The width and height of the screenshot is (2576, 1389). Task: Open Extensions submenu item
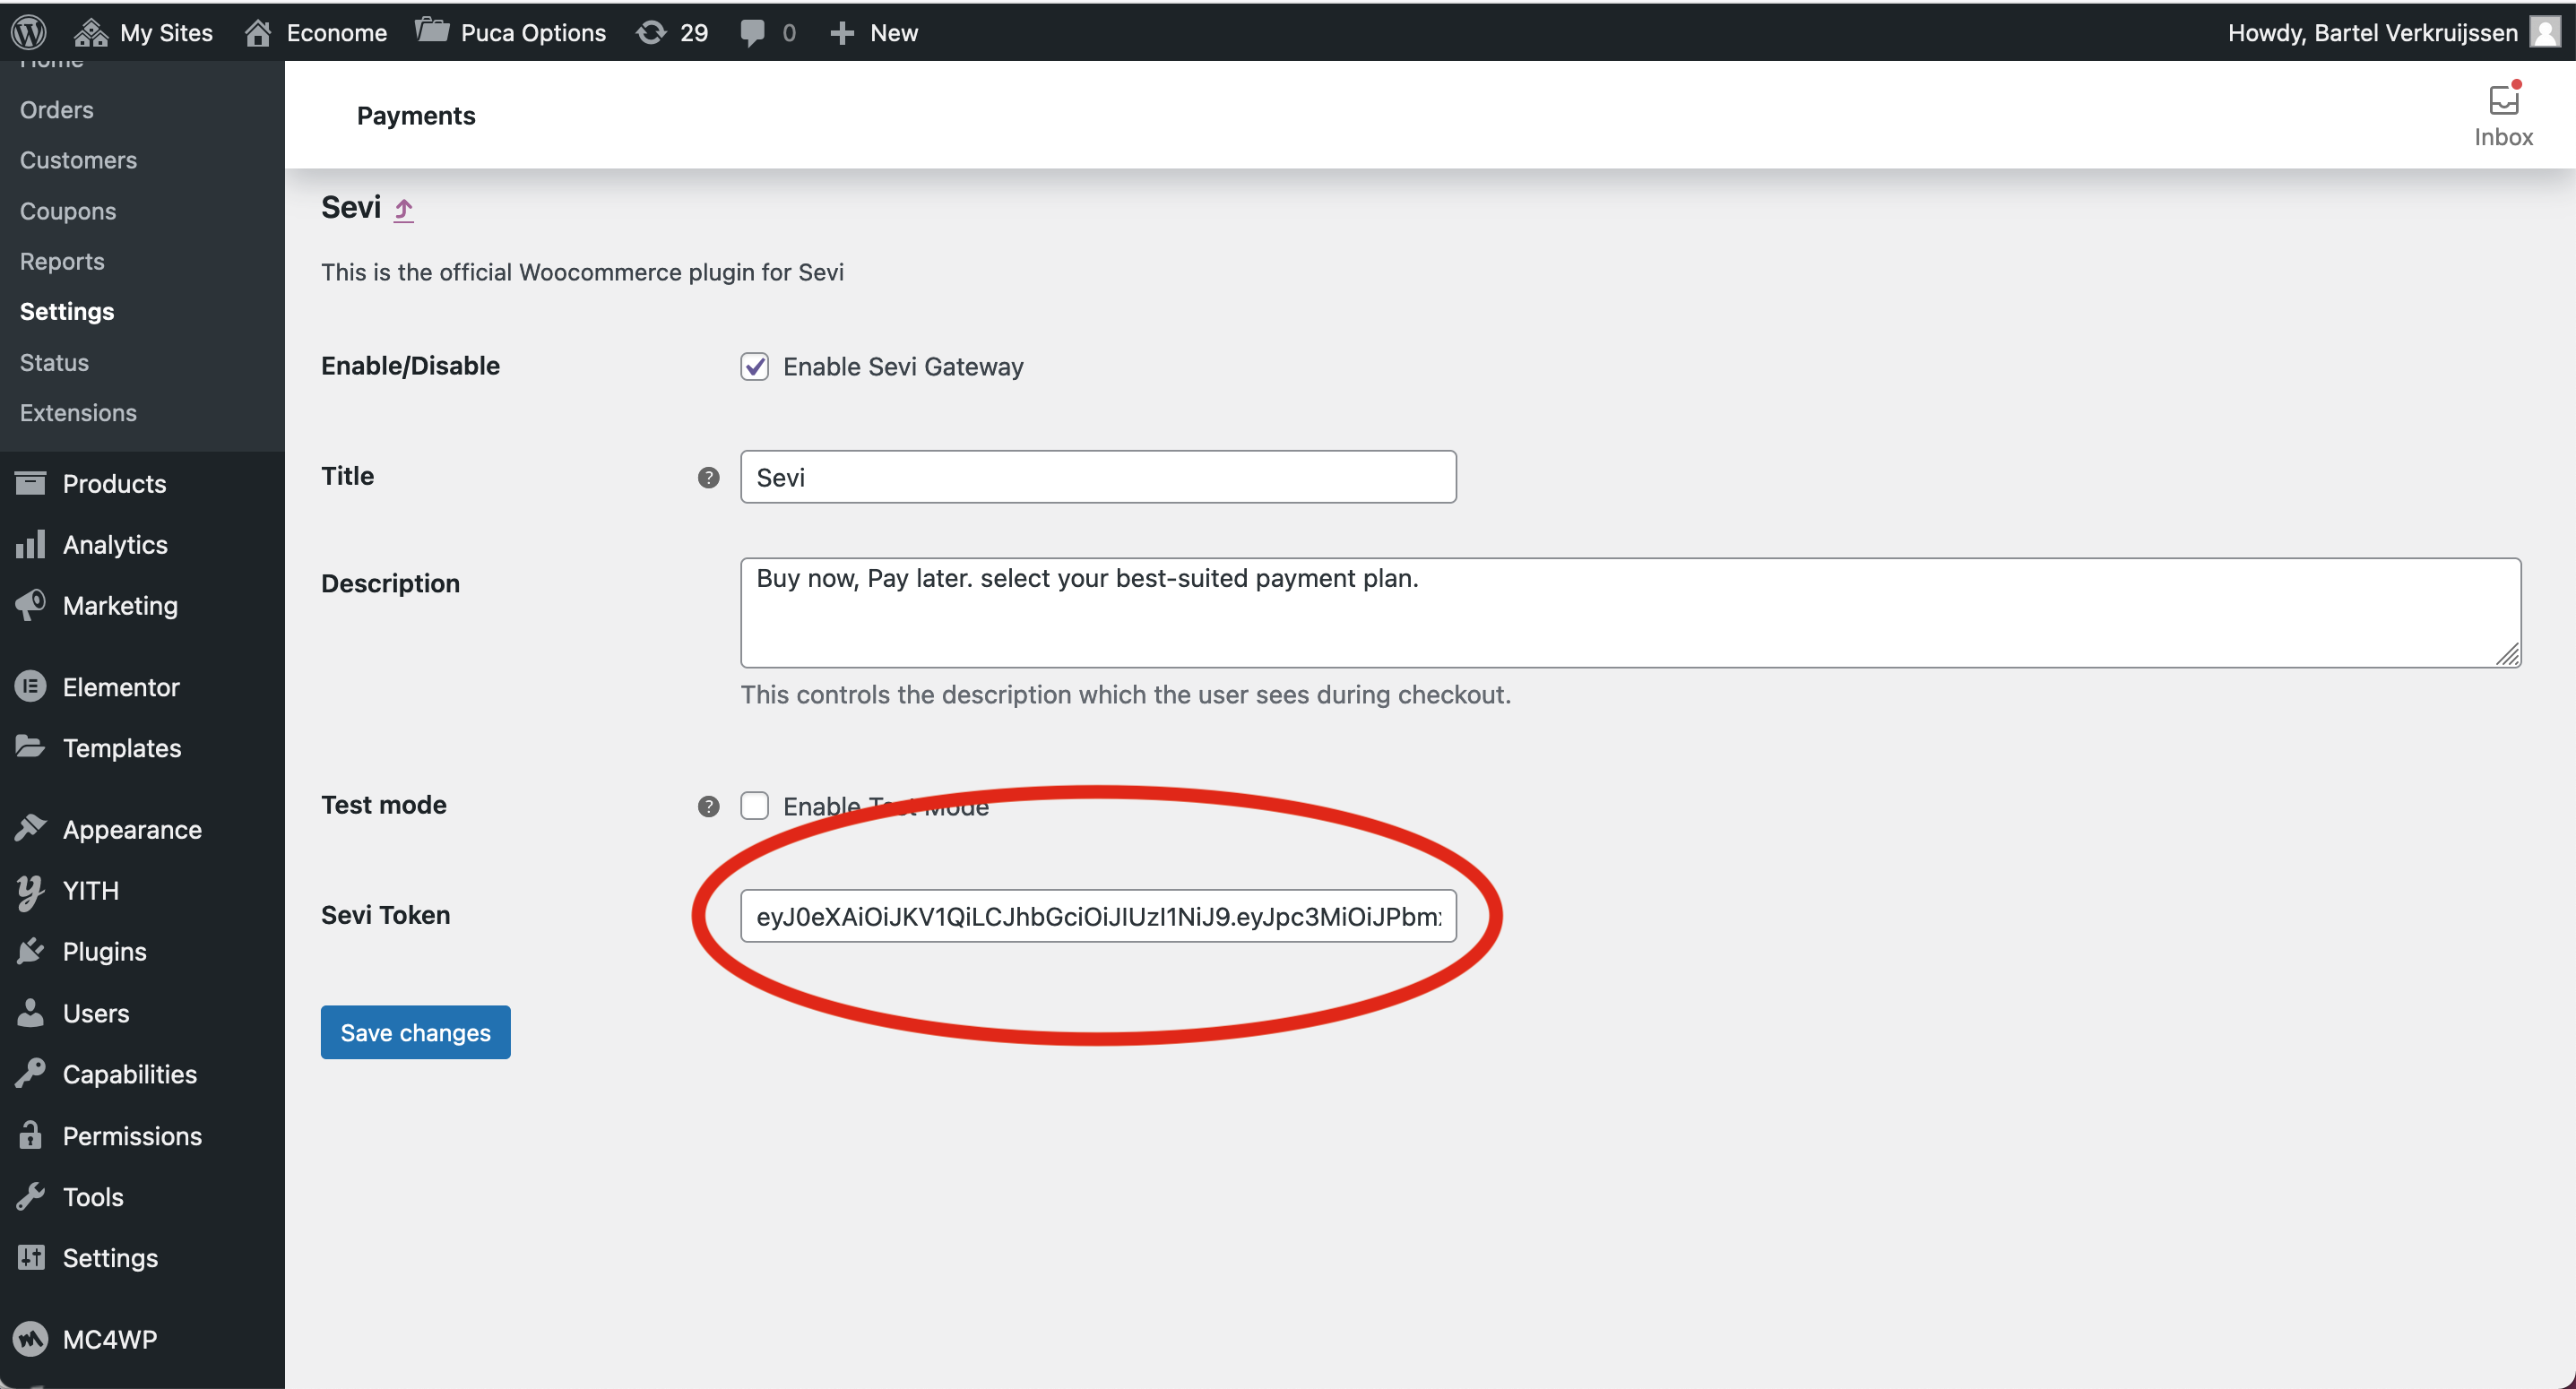(78, 412)
